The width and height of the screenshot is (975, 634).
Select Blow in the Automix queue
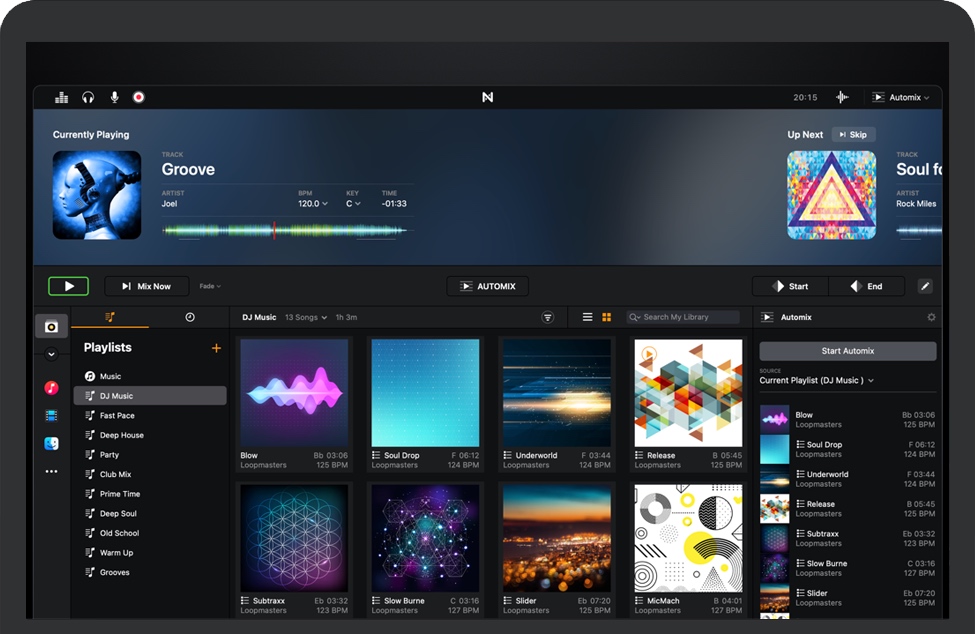coord(848,420)
